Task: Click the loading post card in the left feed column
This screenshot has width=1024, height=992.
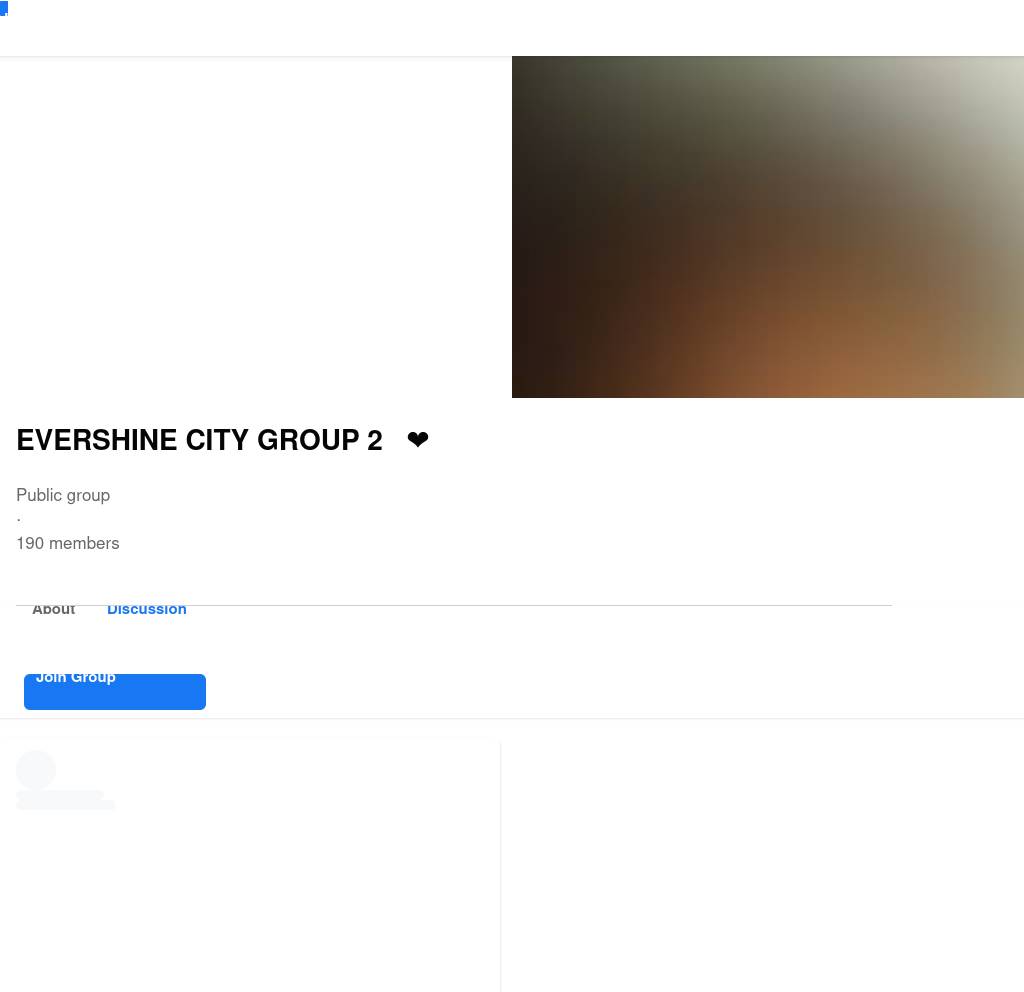Action: click(x=250, y=867)
